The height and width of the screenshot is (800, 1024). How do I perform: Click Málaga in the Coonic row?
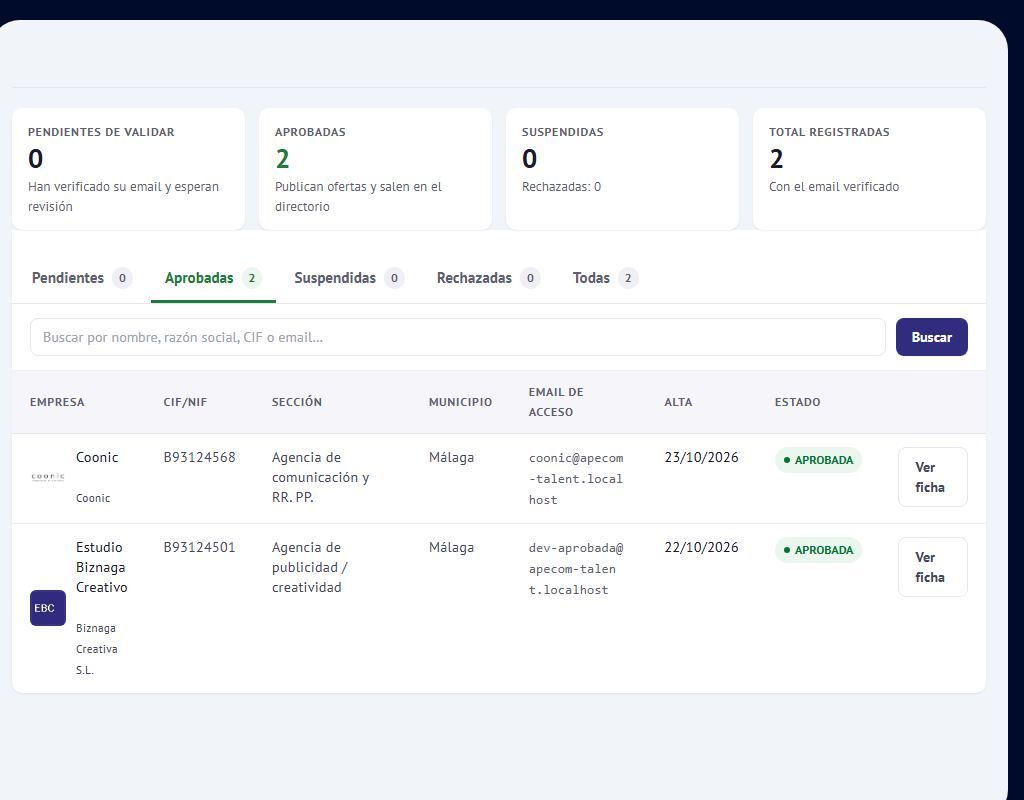click(x=451, y=457)
